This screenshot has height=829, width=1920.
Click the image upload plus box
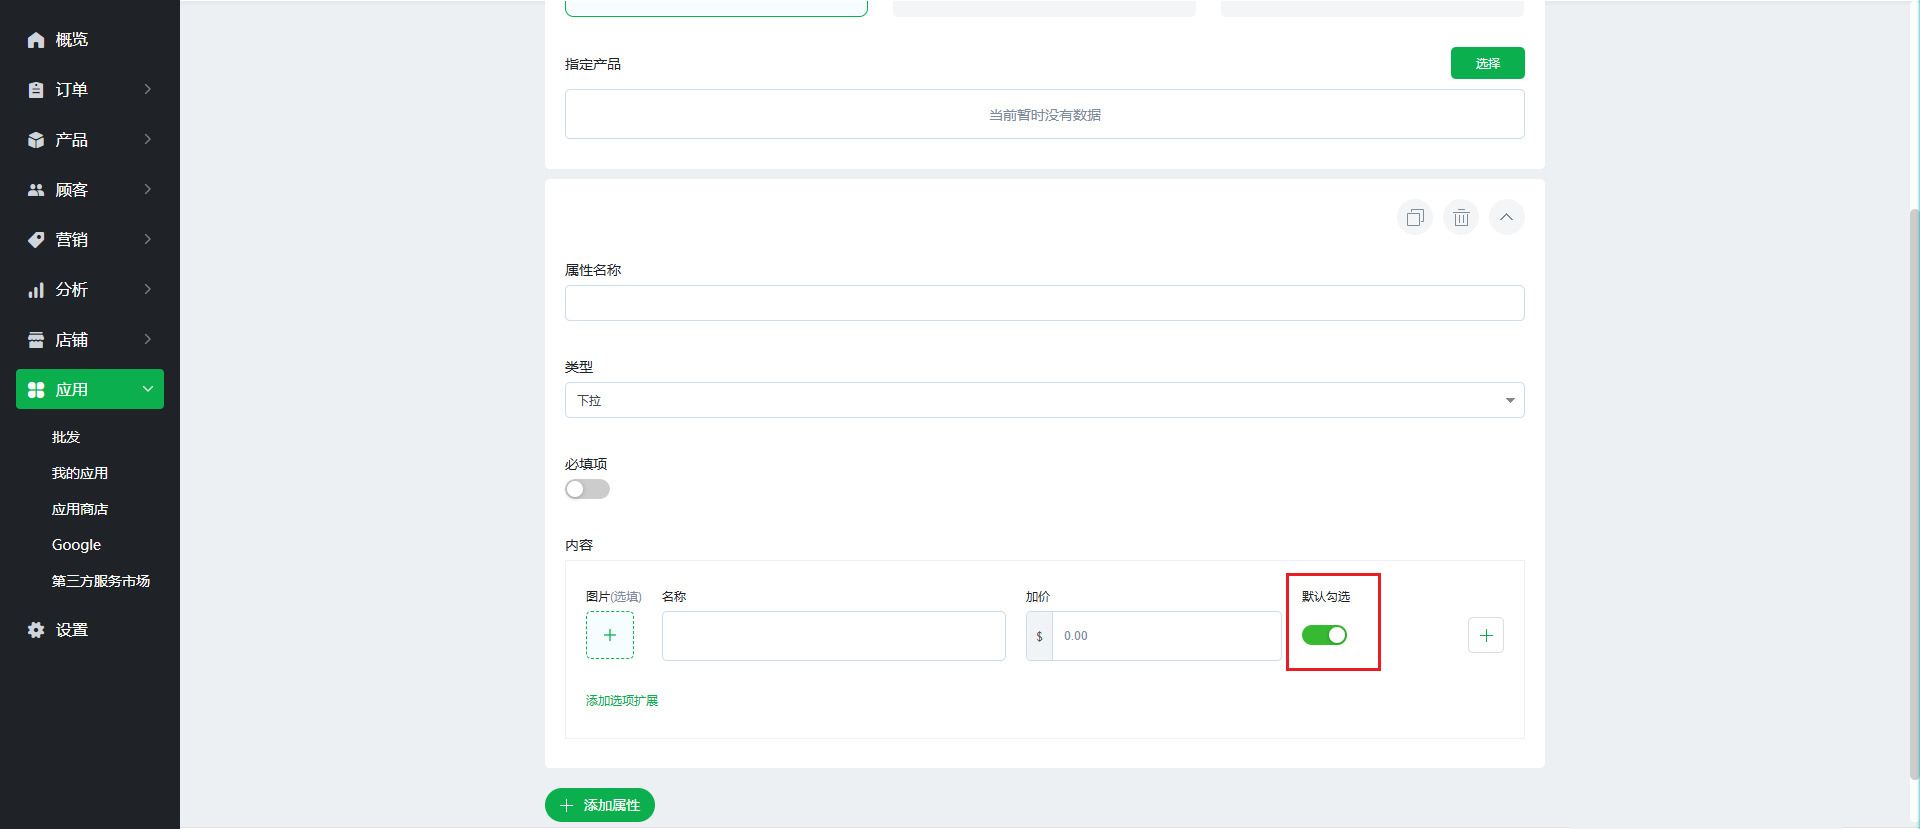coord(609,635)
